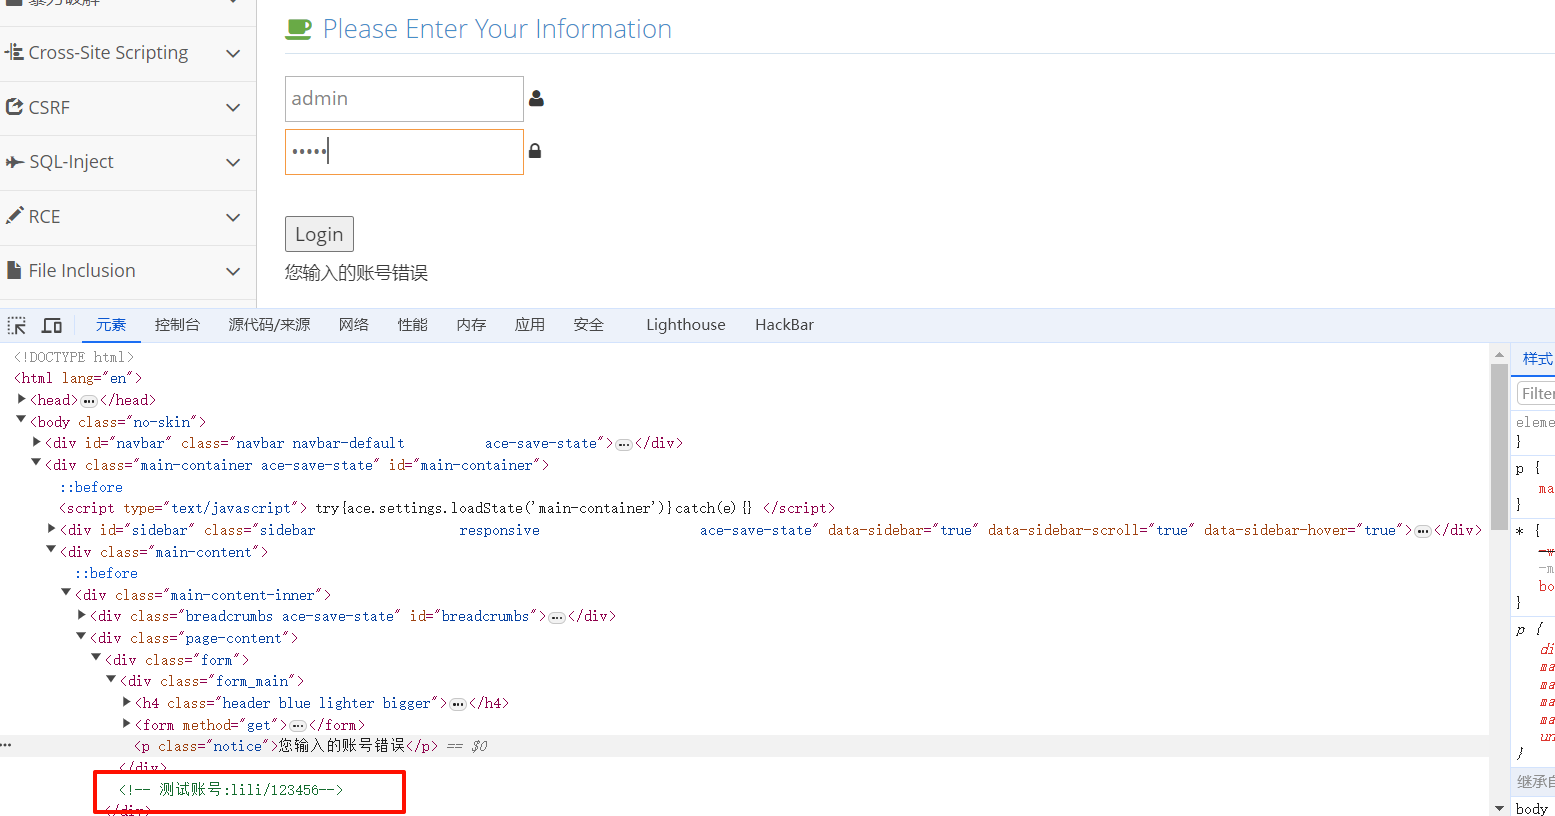Collapse the main-content div node
This screenshot has height=816, width=1555.
pyautogui.click(x=51, y=550)
